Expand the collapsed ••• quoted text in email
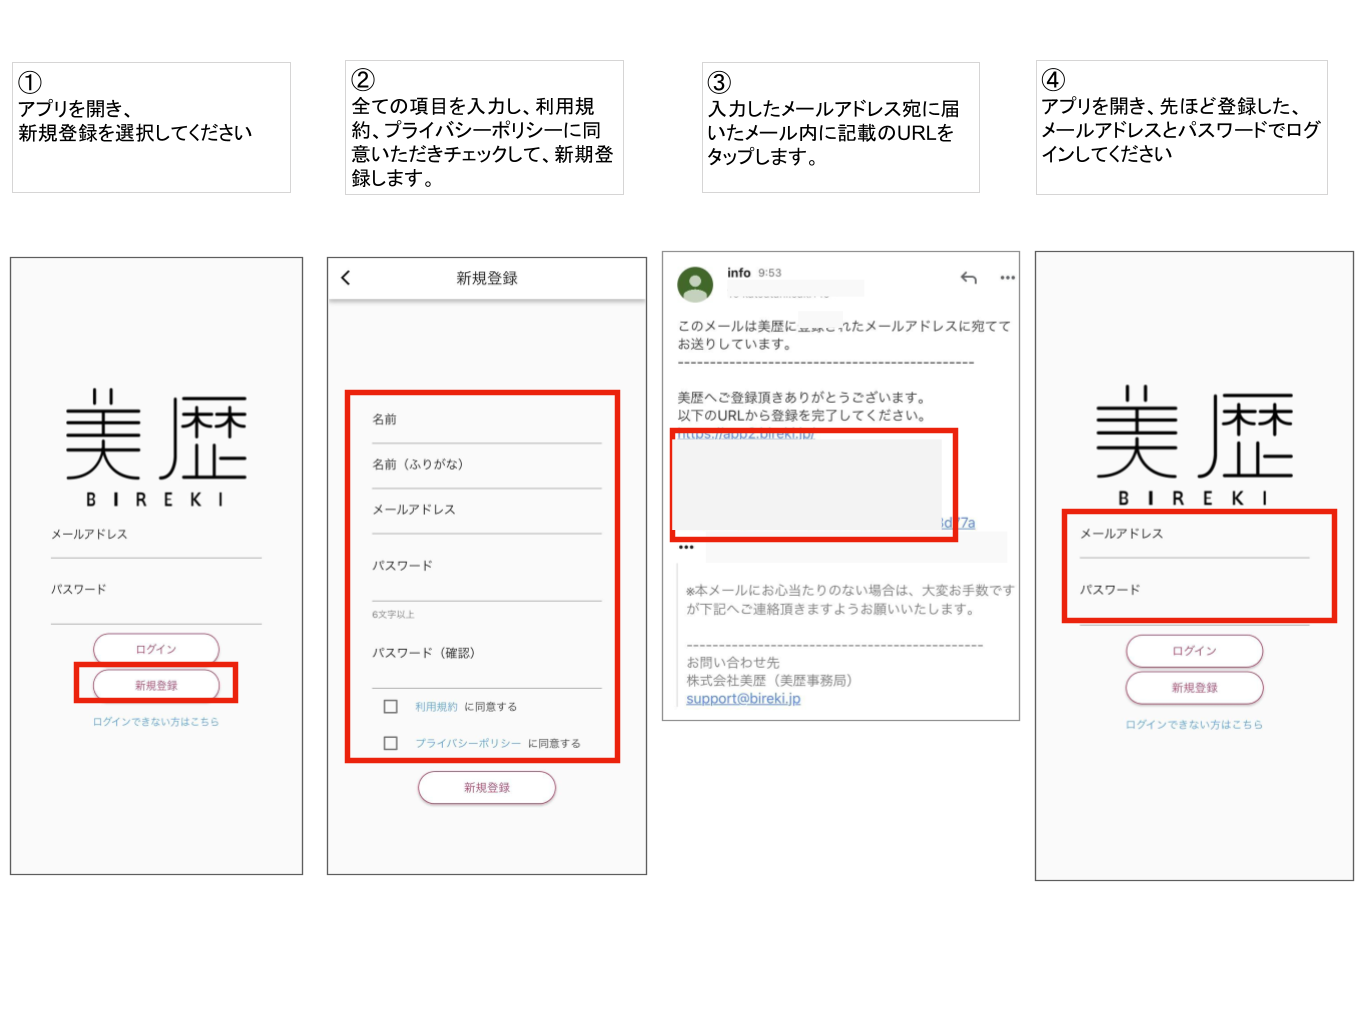The image size is (1365, 1023). 686,548
